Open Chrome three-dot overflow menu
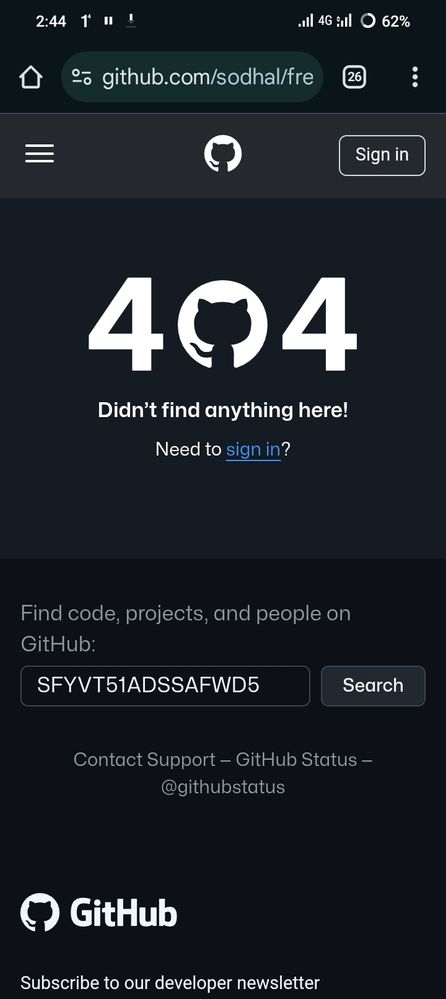This screenshot has height=999, width=446. 415,77
